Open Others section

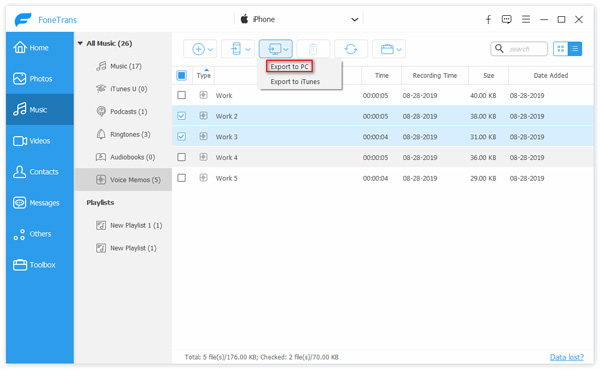39,234
